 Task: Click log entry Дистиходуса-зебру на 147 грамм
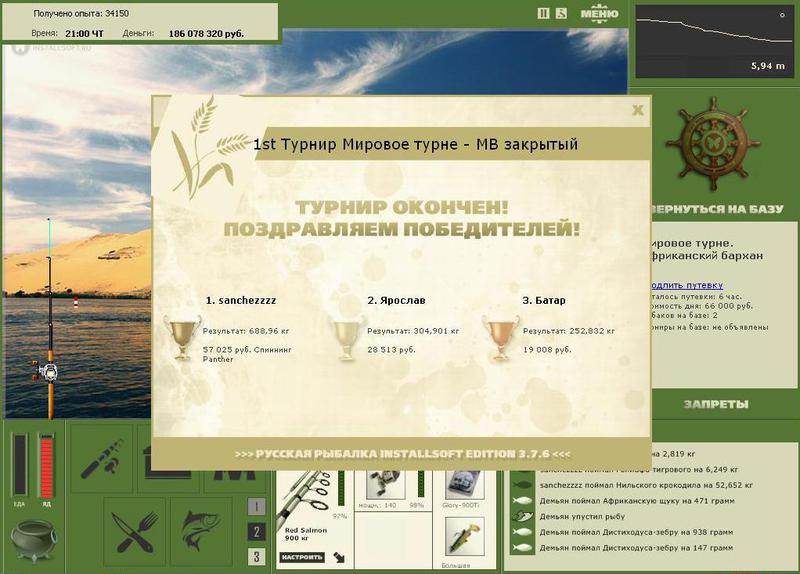click(x=636, y=548)
